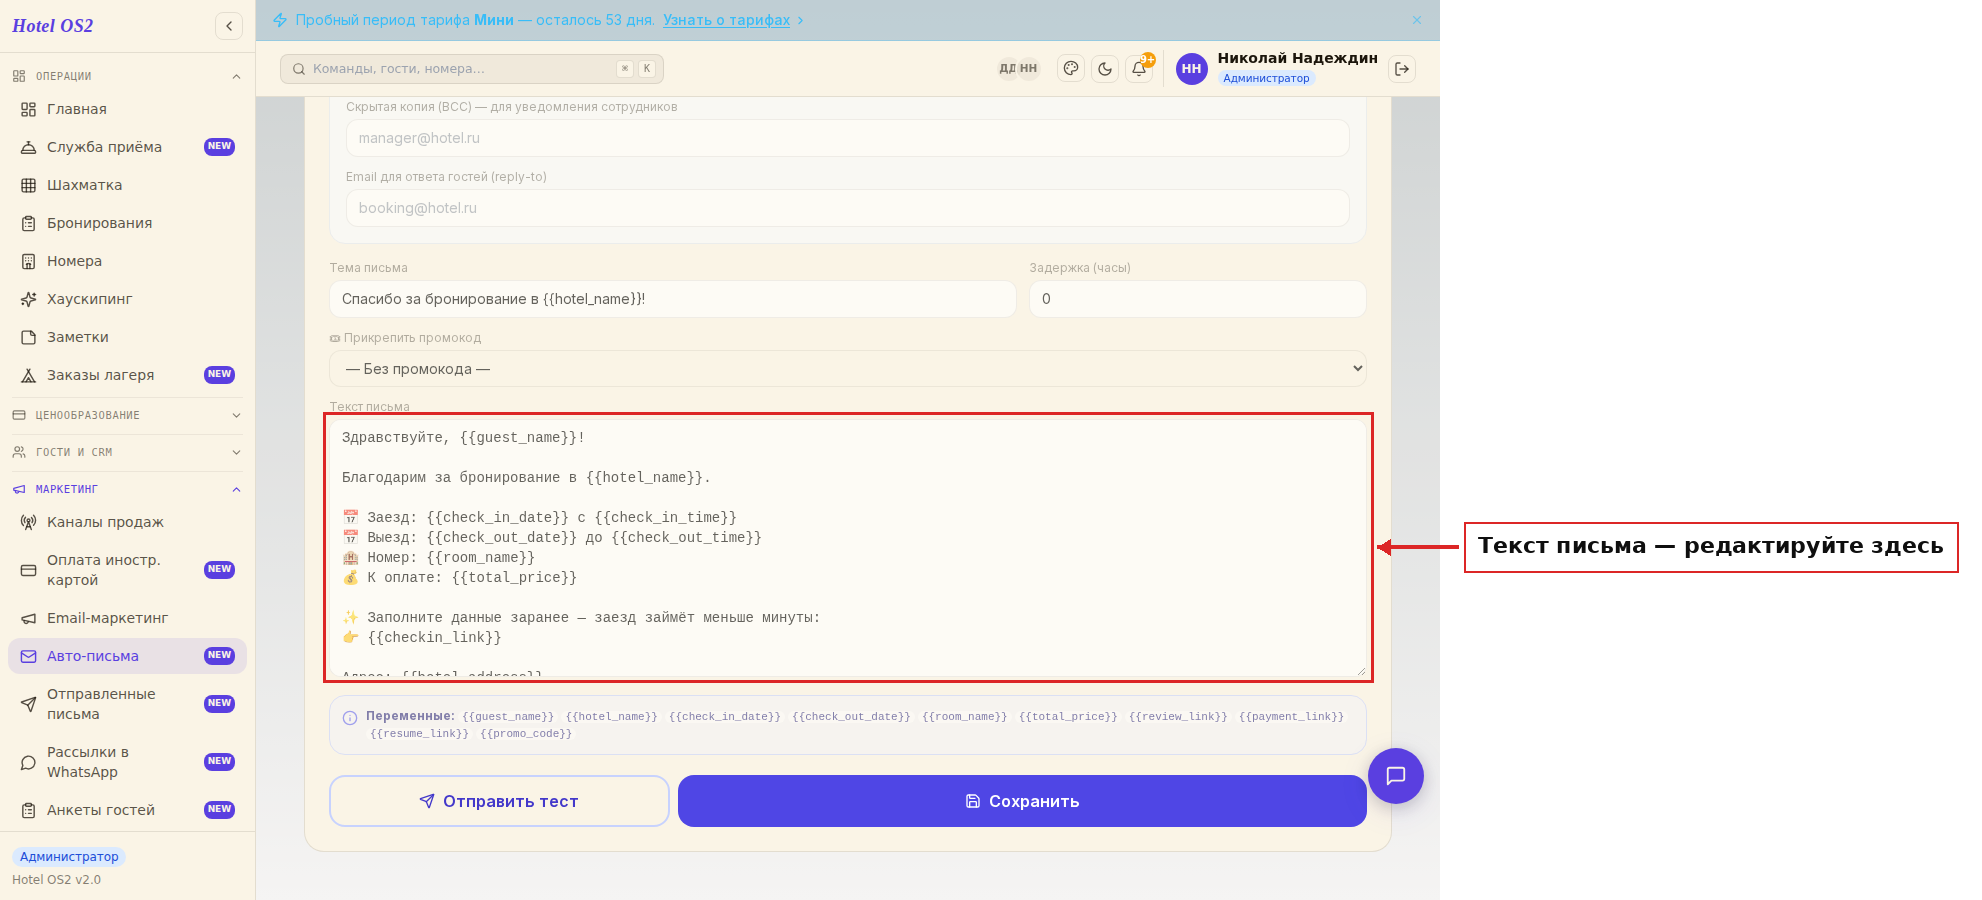
Task: Click the command search box
Action: coord(472,69)
